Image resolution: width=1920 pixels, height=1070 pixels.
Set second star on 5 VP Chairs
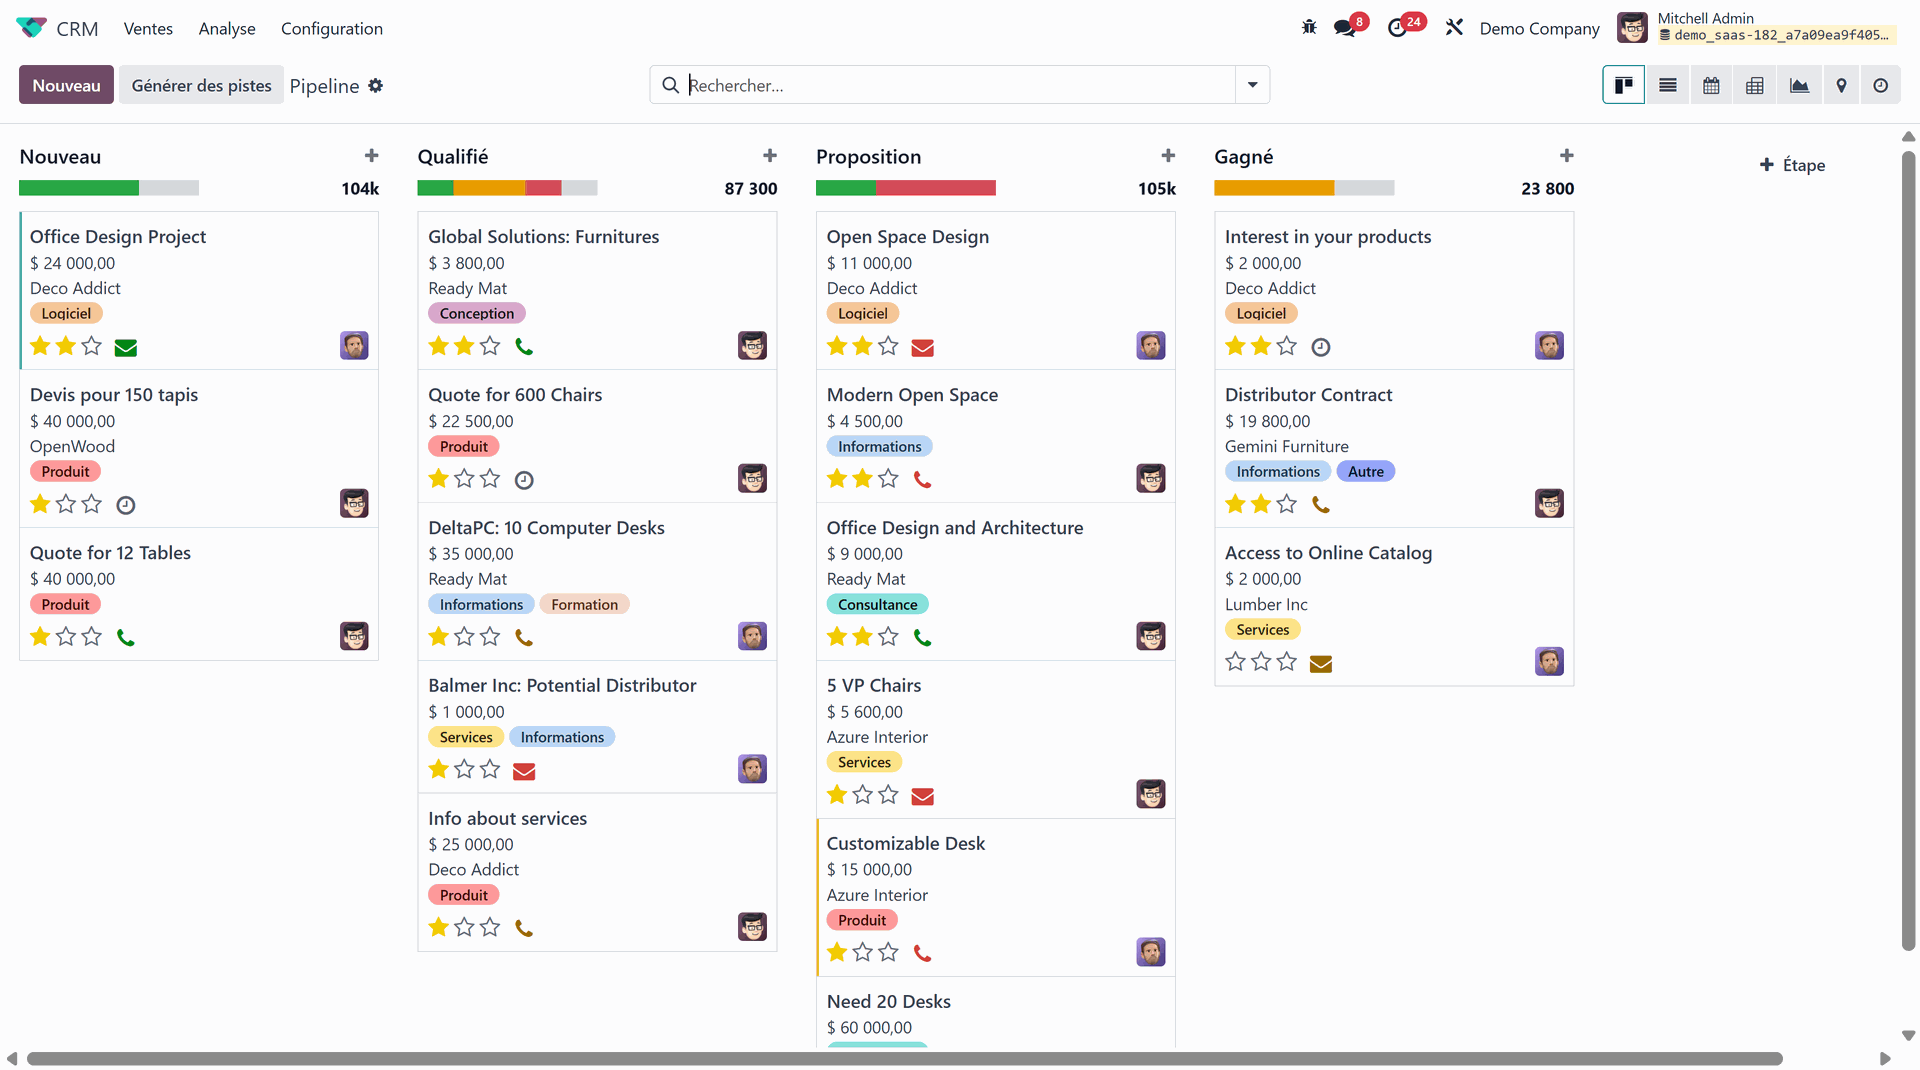[863, 795]
